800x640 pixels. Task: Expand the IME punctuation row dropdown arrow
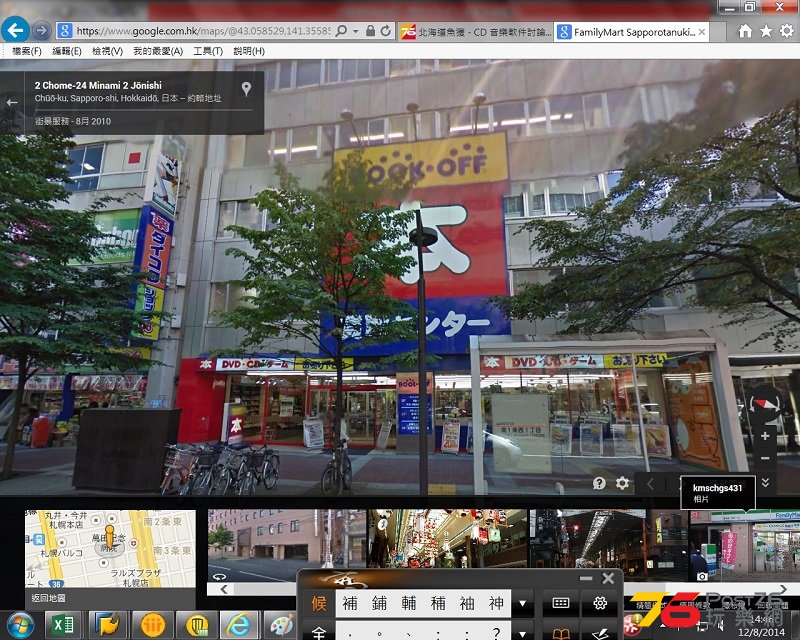point(522,633)
